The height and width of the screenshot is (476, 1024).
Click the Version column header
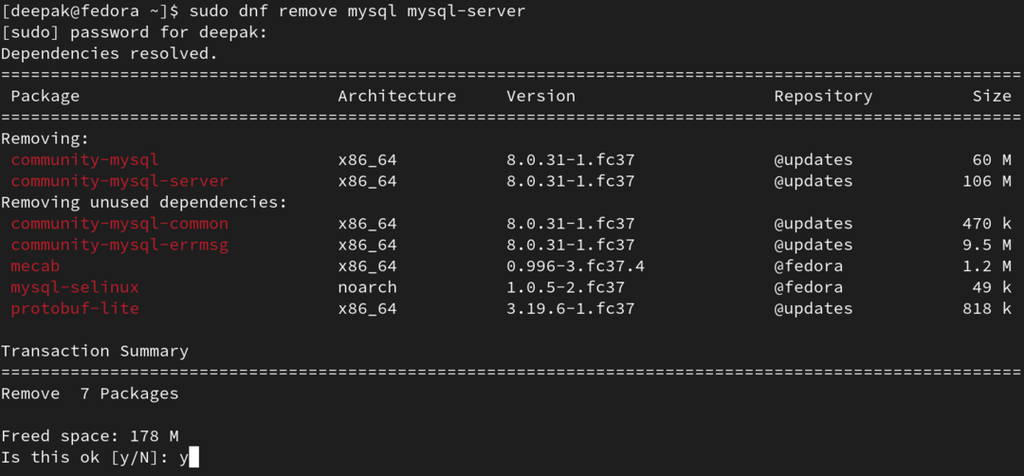pos(541,96)
